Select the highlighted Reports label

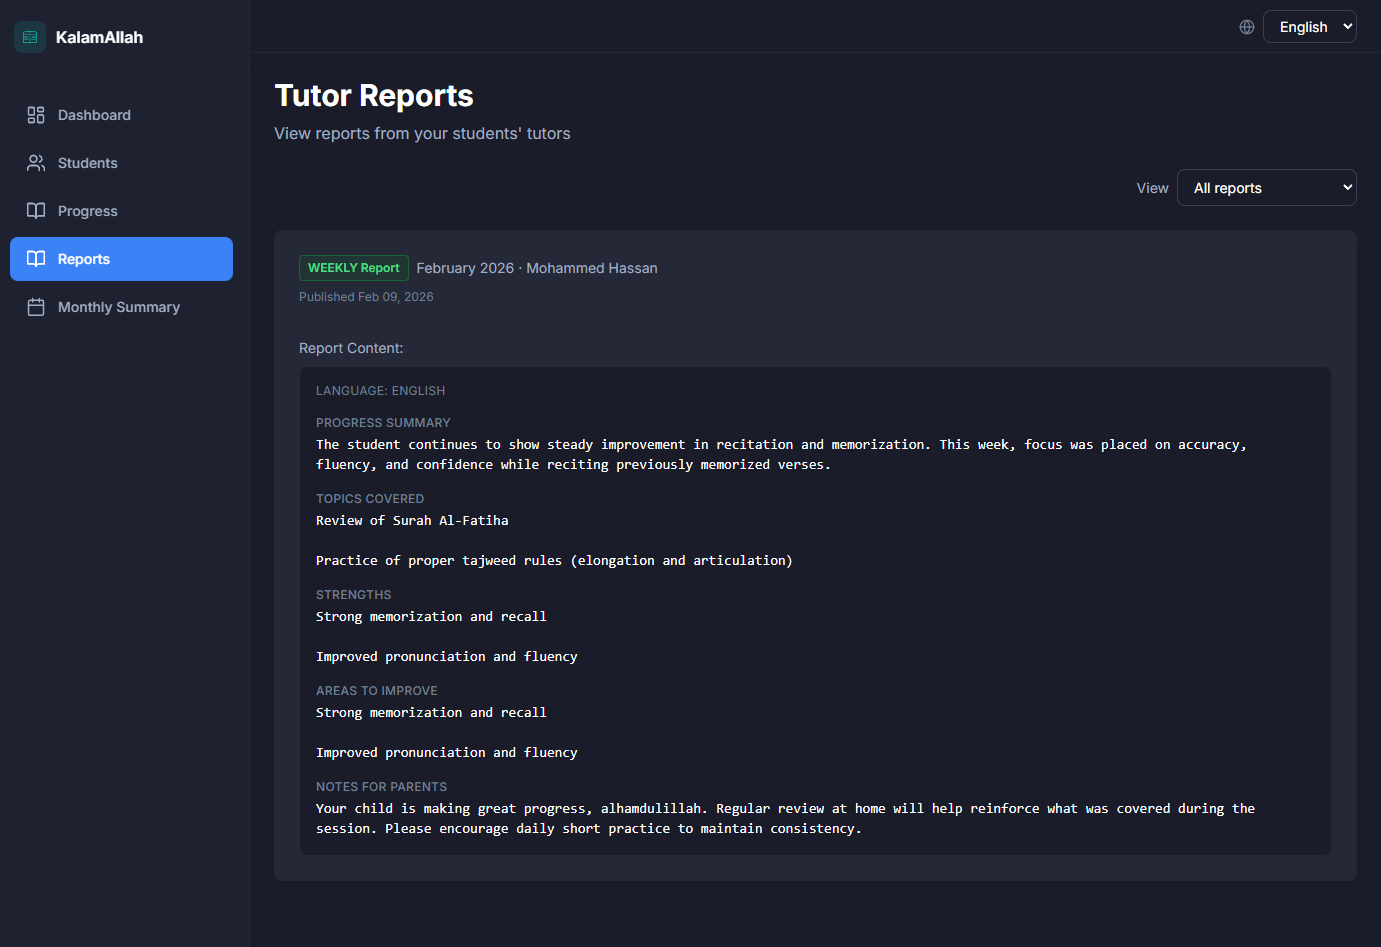(x=84, y=259)
